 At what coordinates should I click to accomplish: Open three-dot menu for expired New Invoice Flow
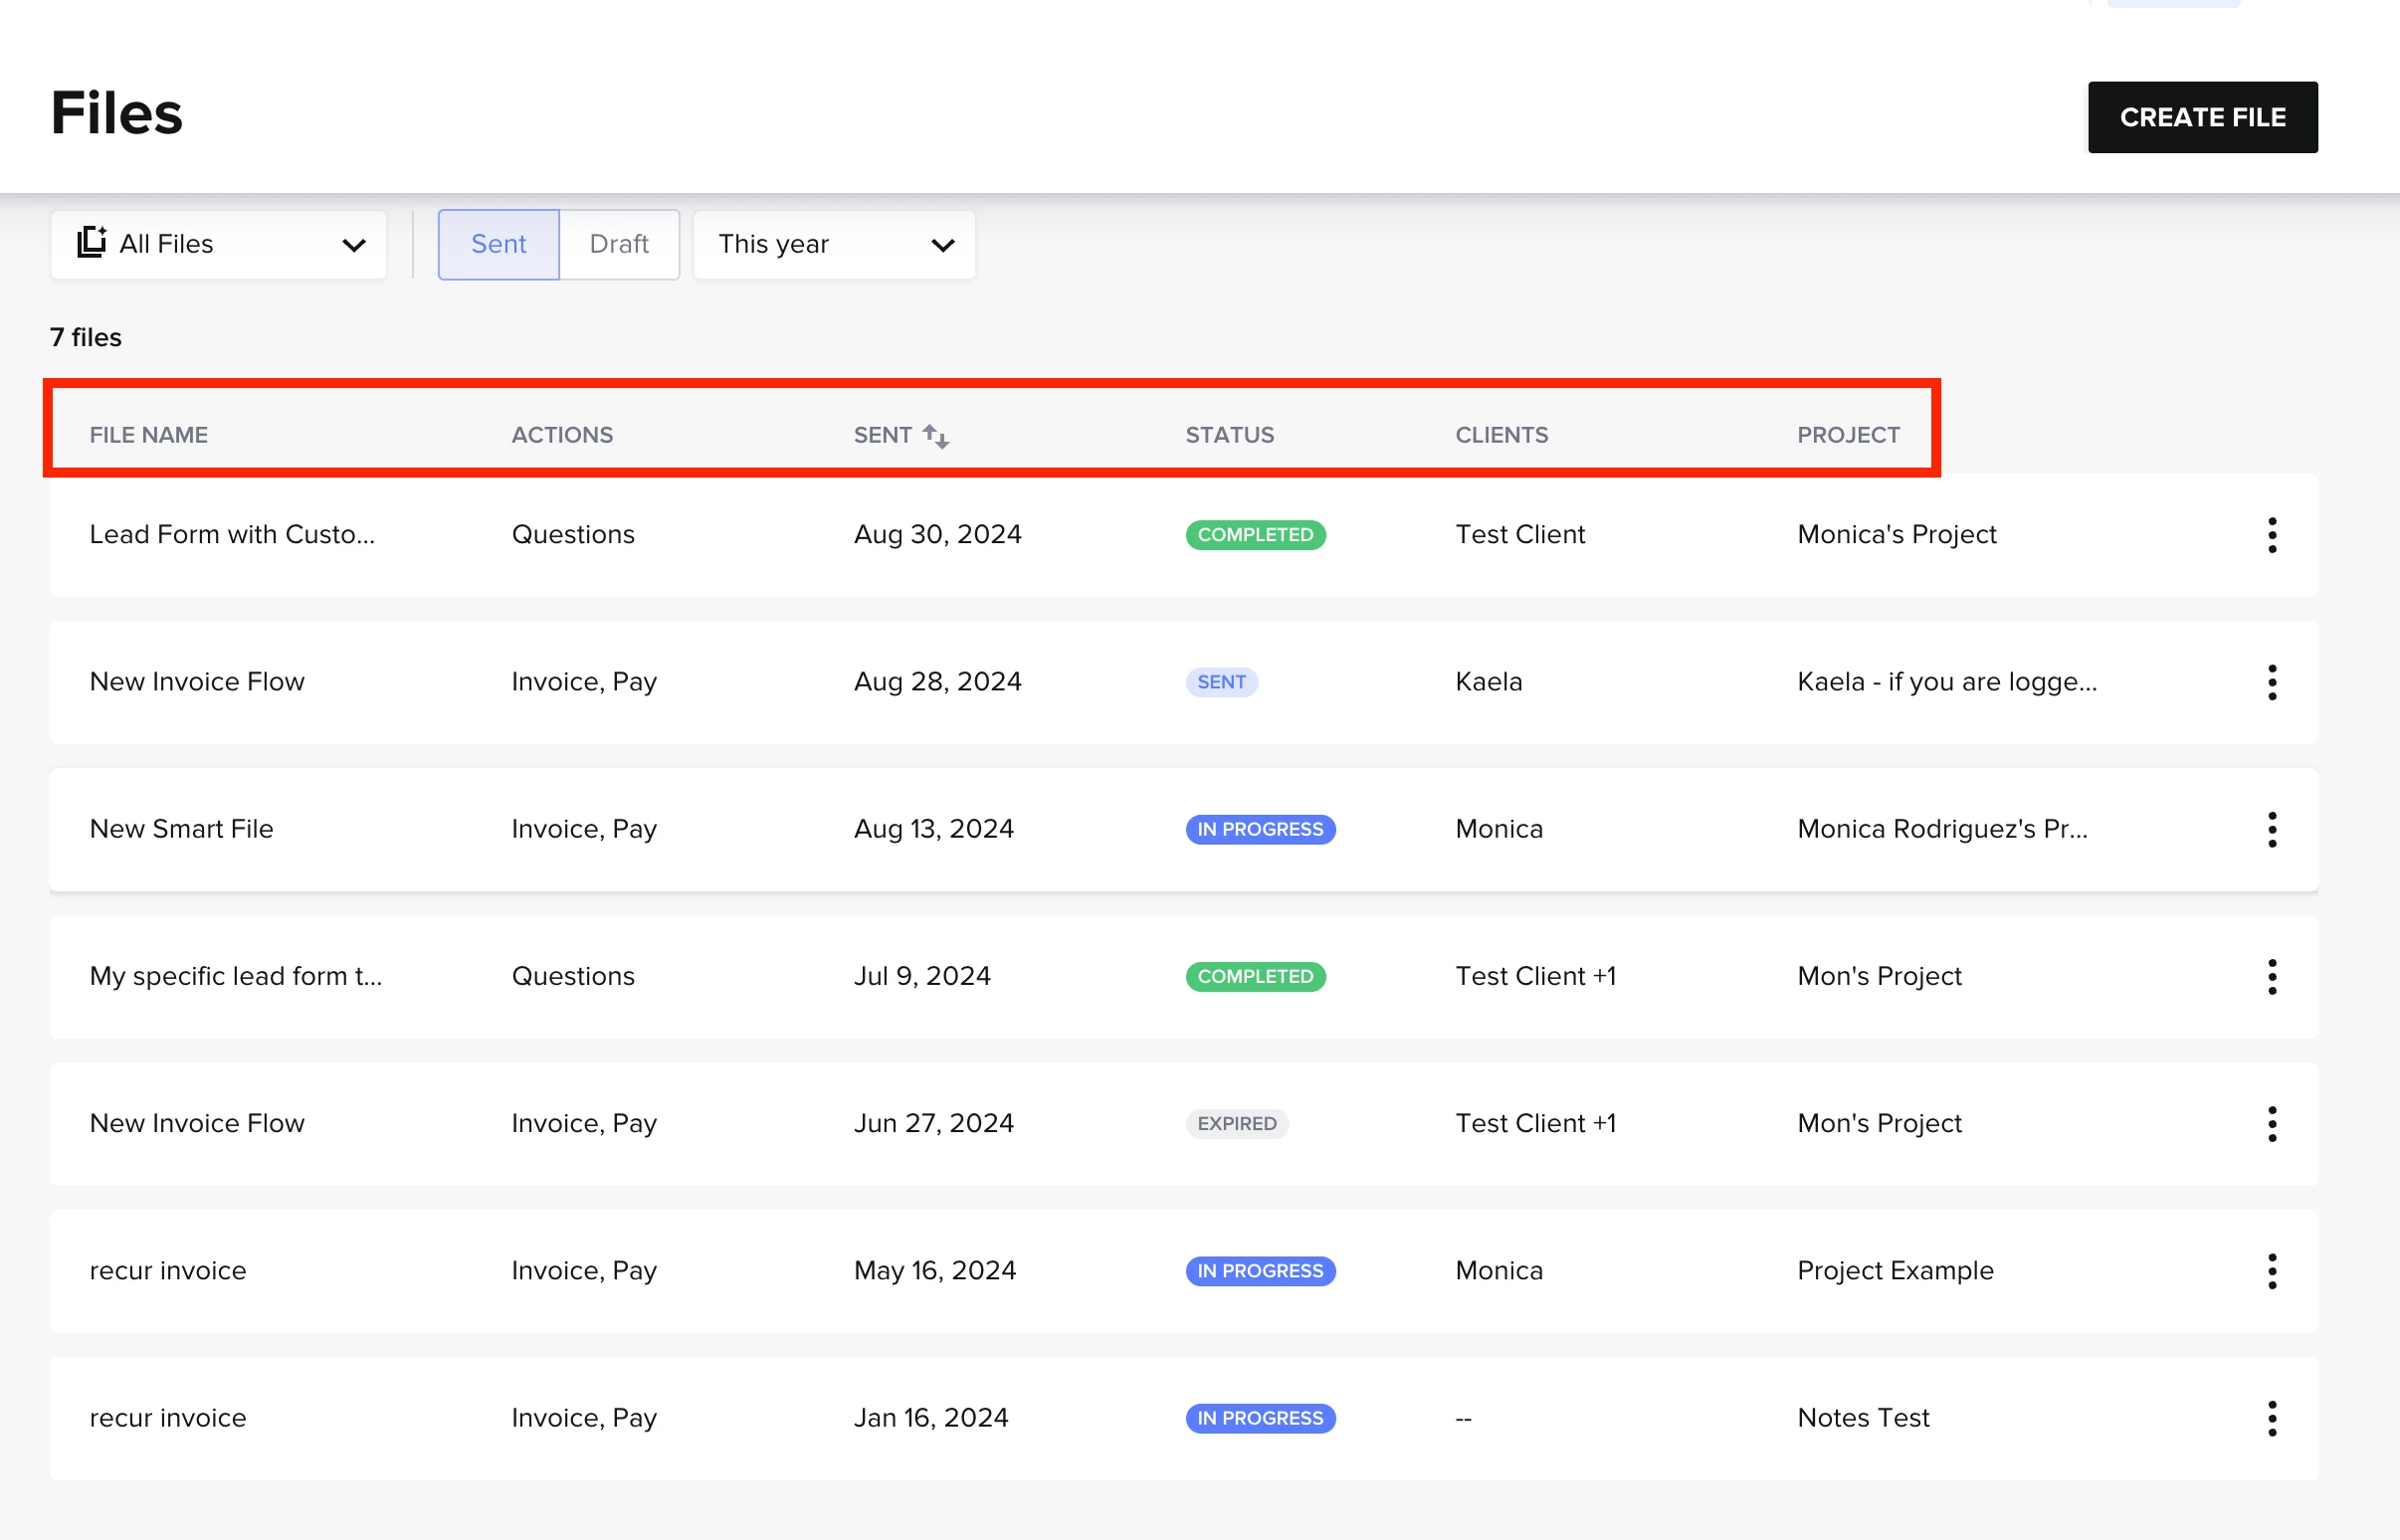[x=2271, y=1123]
